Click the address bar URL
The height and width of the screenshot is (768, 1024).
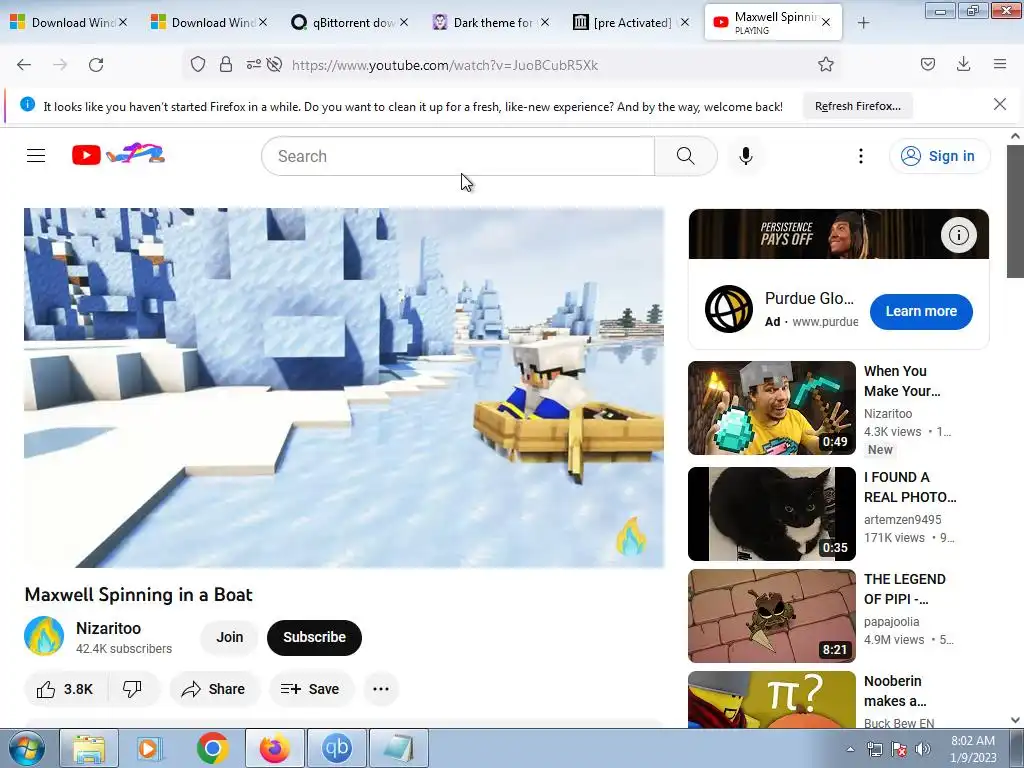tap(445, 65)
